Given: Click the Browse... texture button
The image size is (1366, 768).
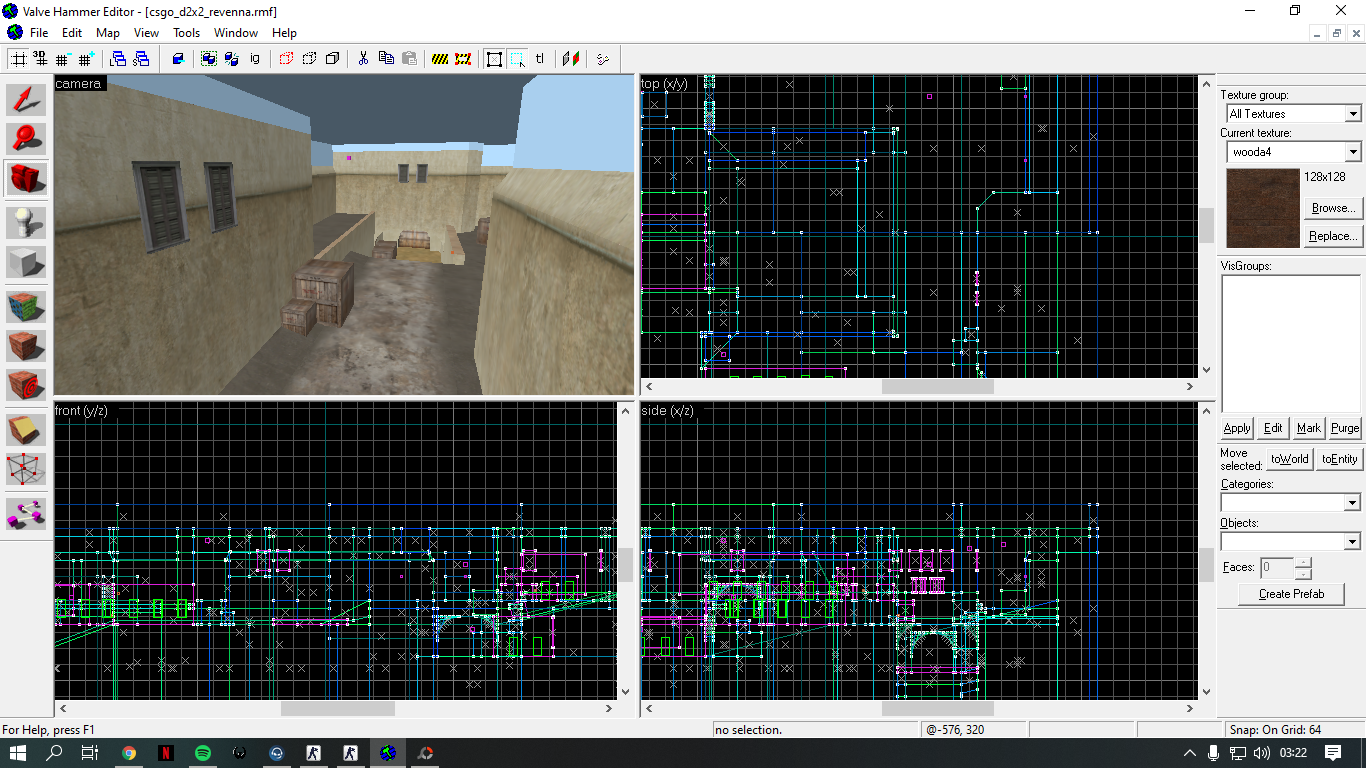Looking at the screenshot, I should [1333, 208].
